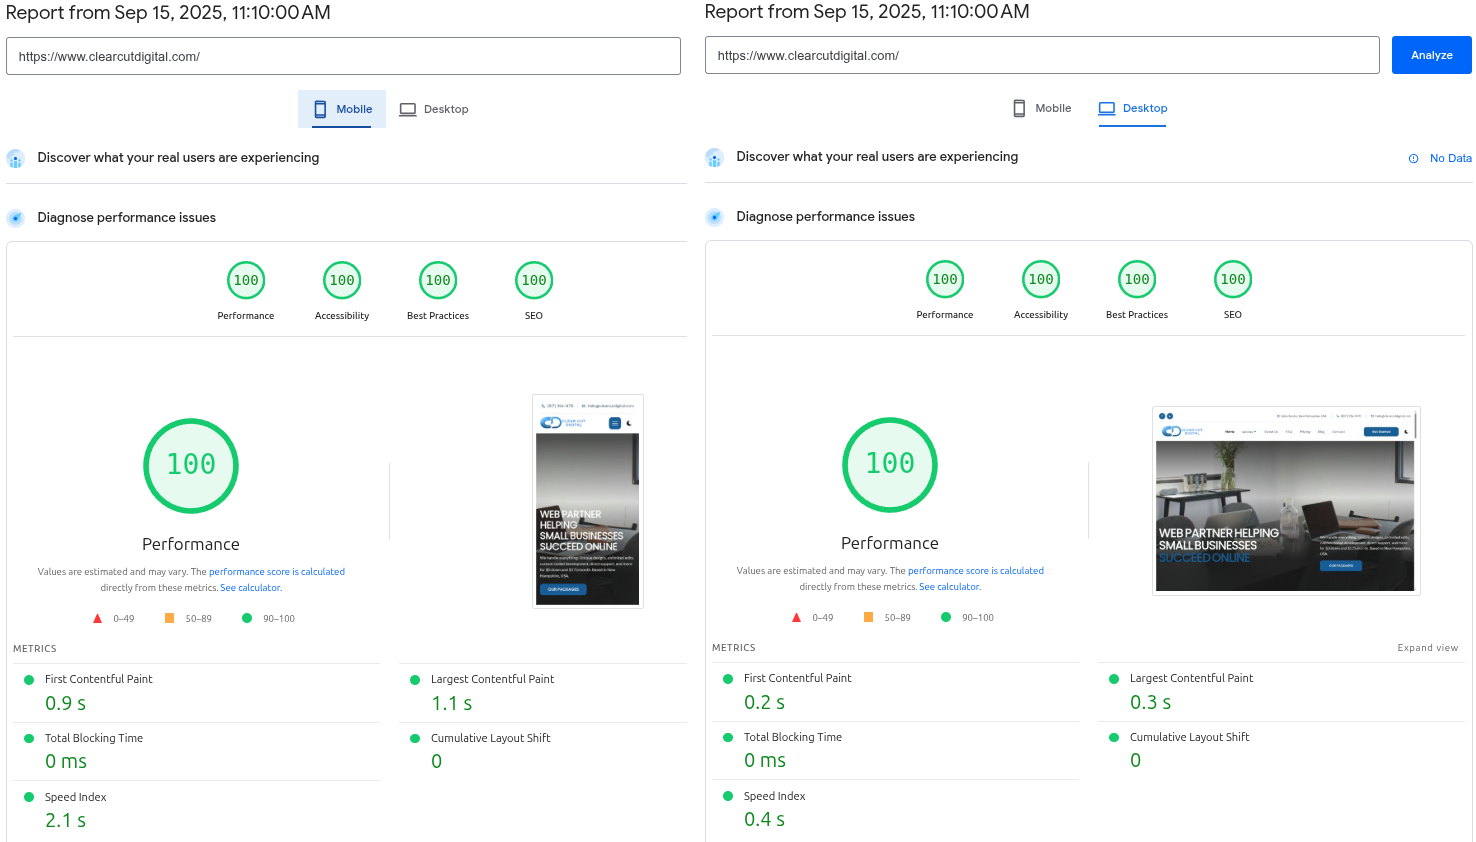Click the SEO 100 score gauge on right
1476x842 pixels.
(1233, 280)
